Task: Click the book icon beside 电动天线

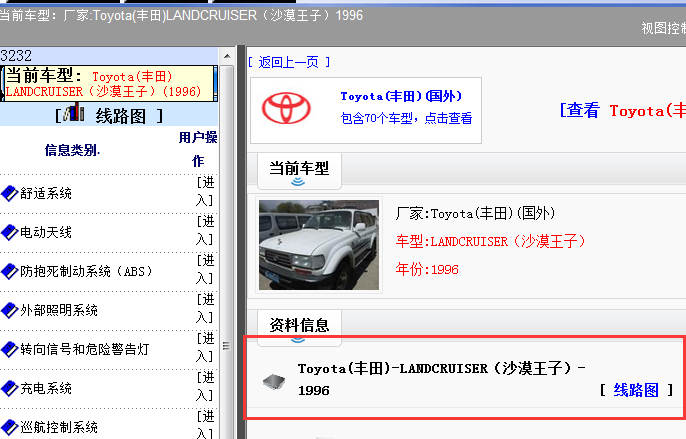Action: click(9, 232)
